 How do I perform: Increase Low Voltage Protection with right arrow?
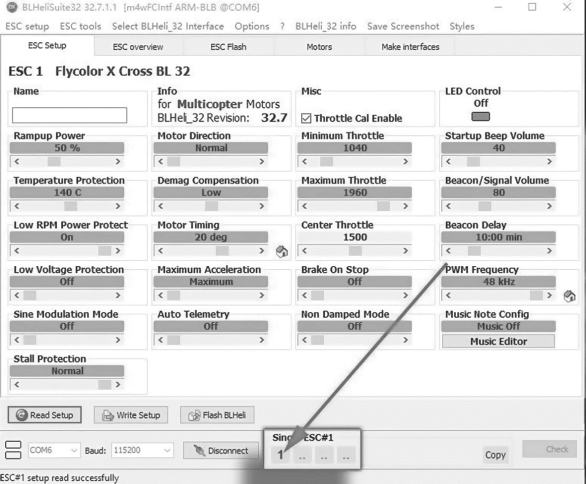click(118, 295)
